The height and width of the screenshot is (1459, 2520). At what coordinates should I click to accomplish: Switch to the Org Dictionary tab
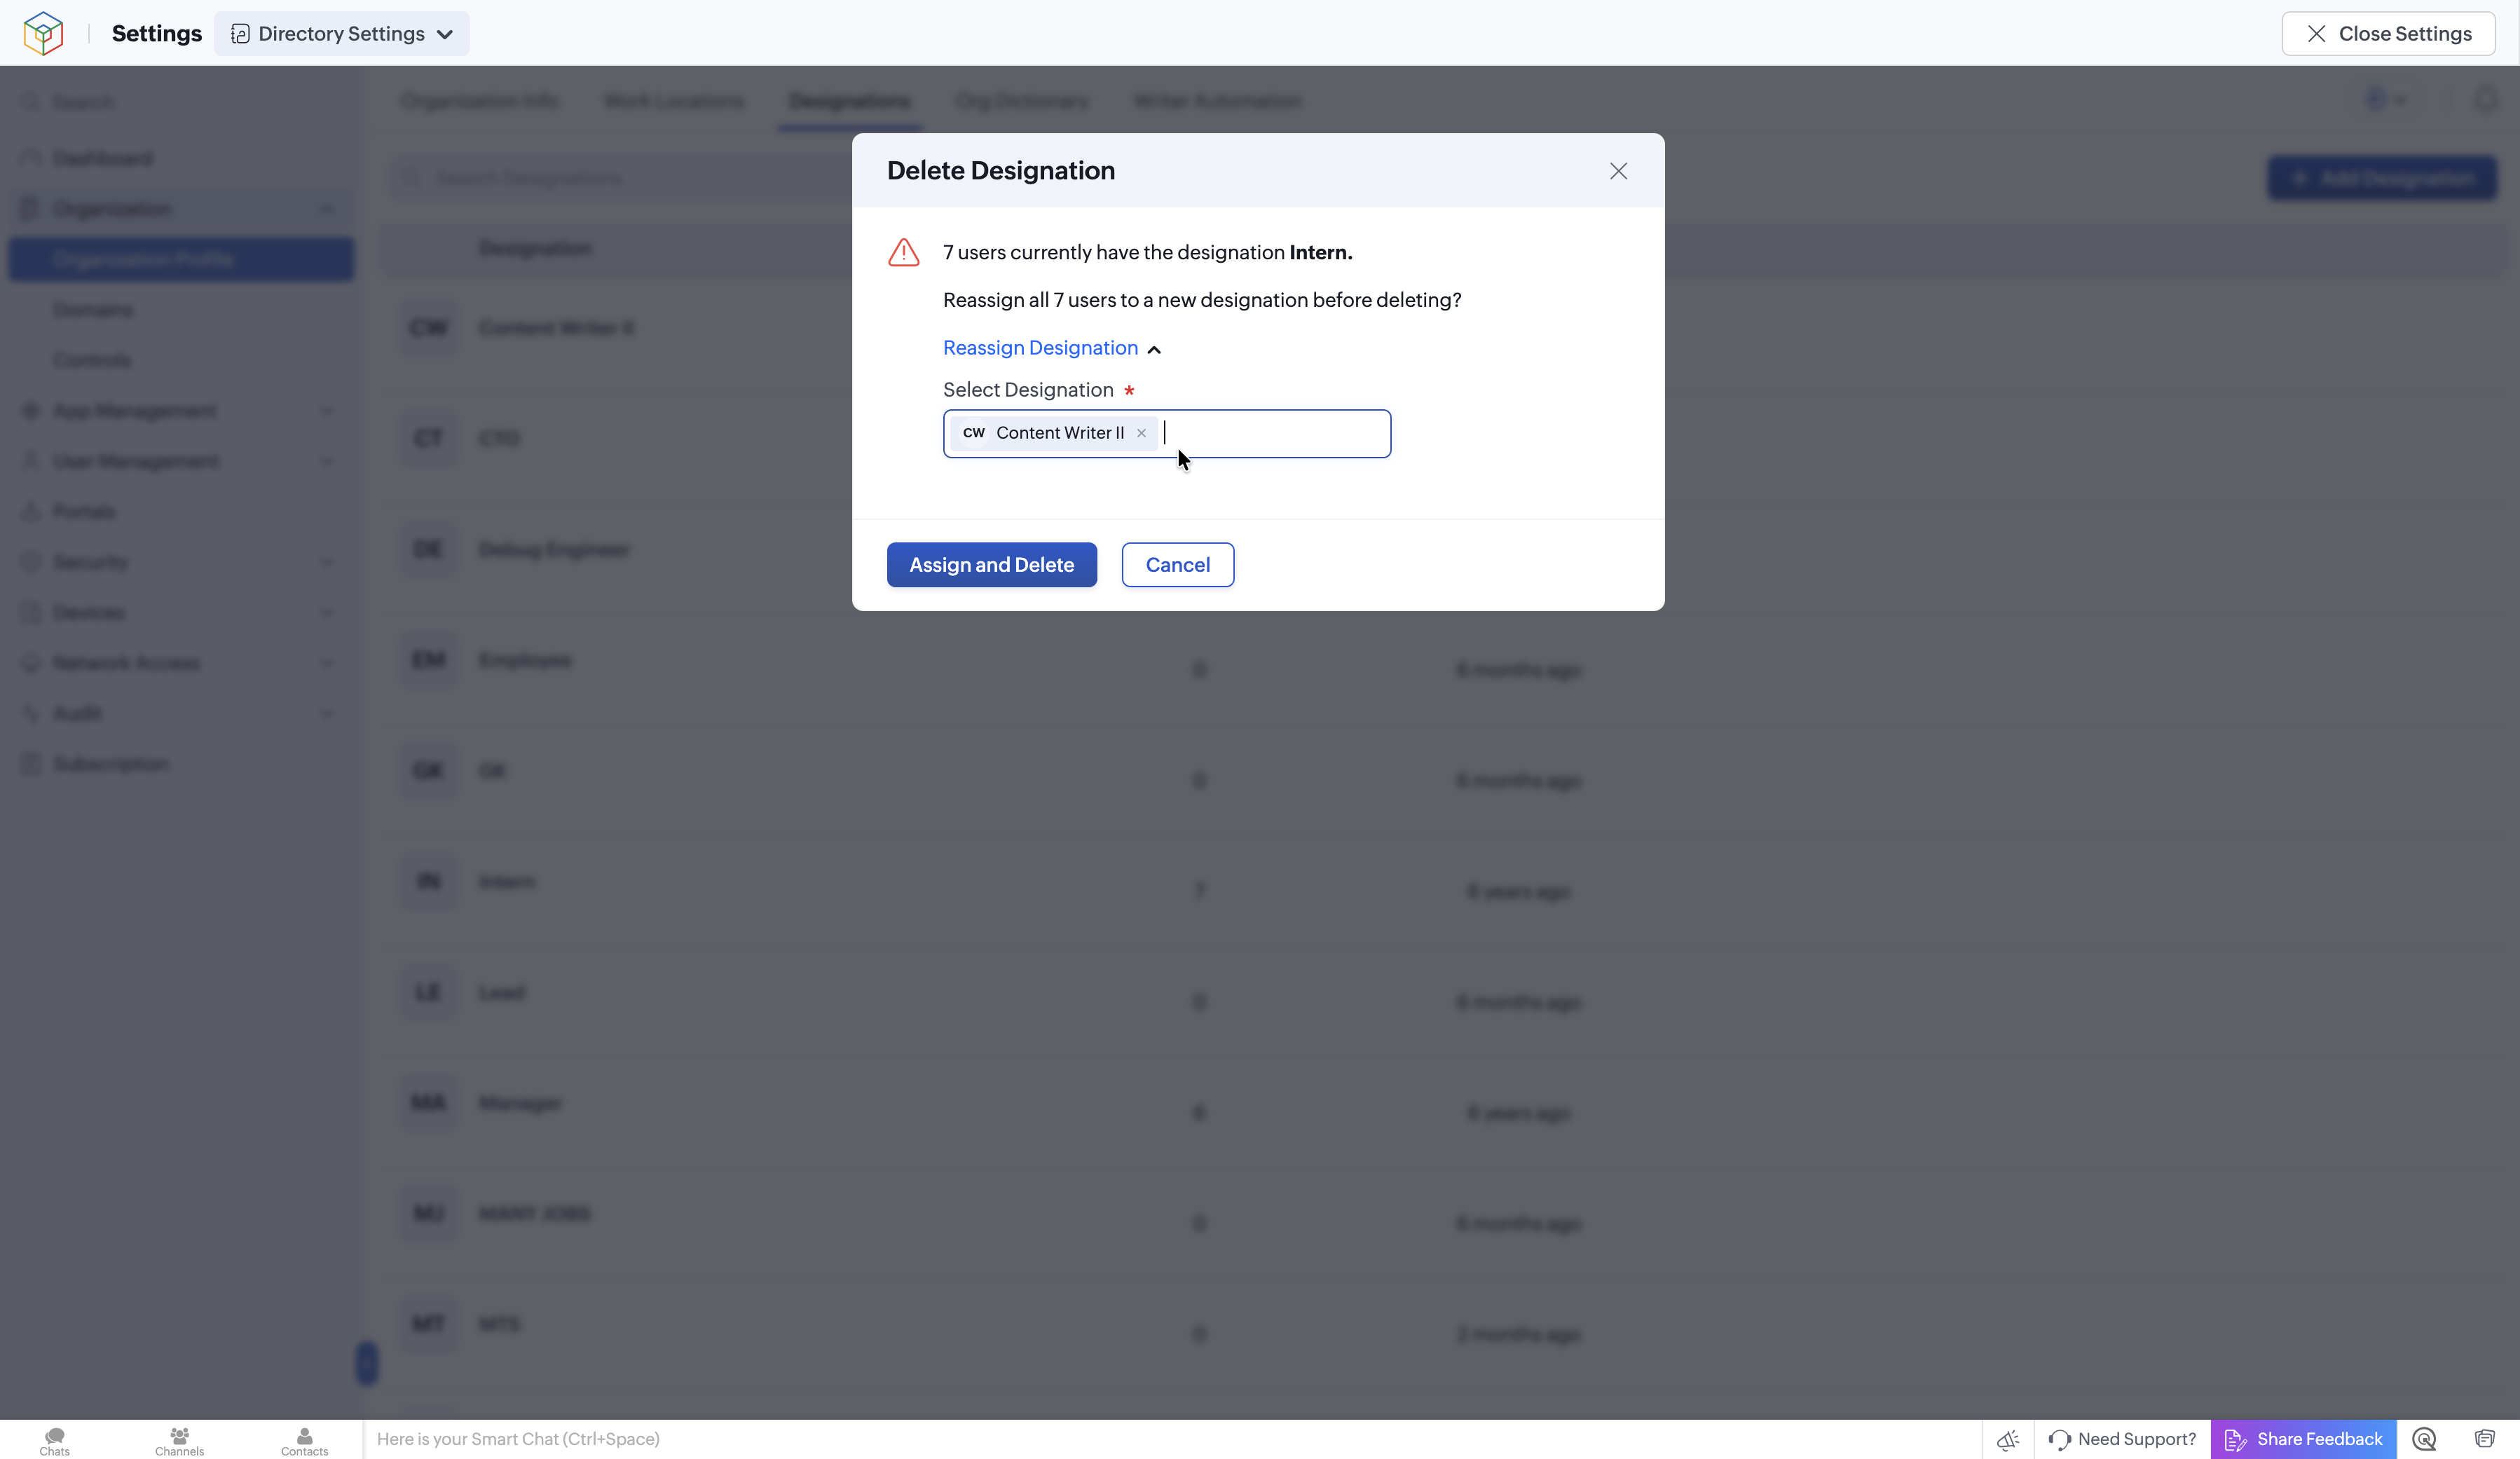[x=1022, y=101]
